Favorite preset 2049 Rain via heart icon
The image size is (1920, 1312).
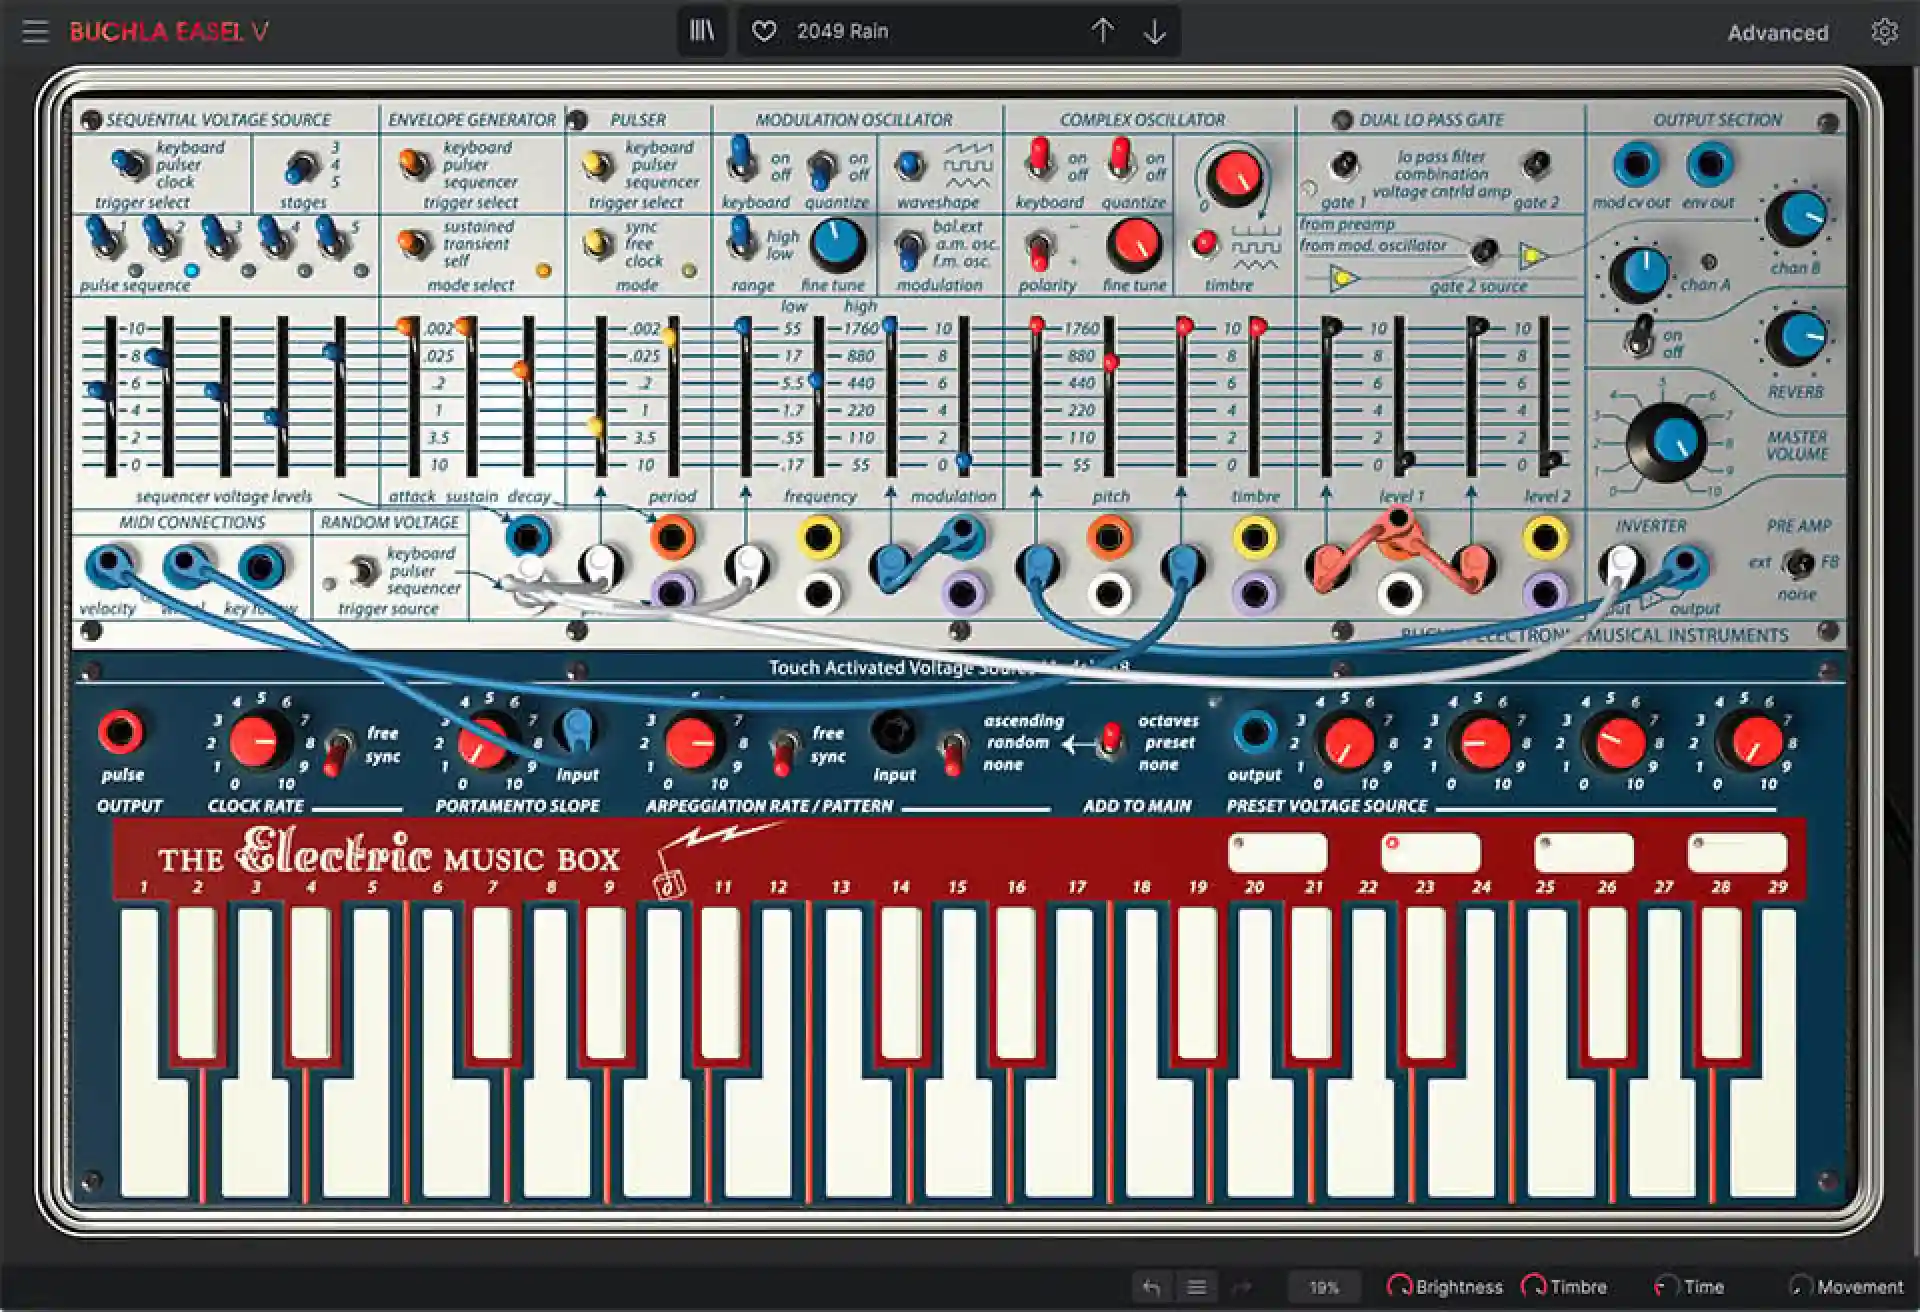click(x=763, y=31)
